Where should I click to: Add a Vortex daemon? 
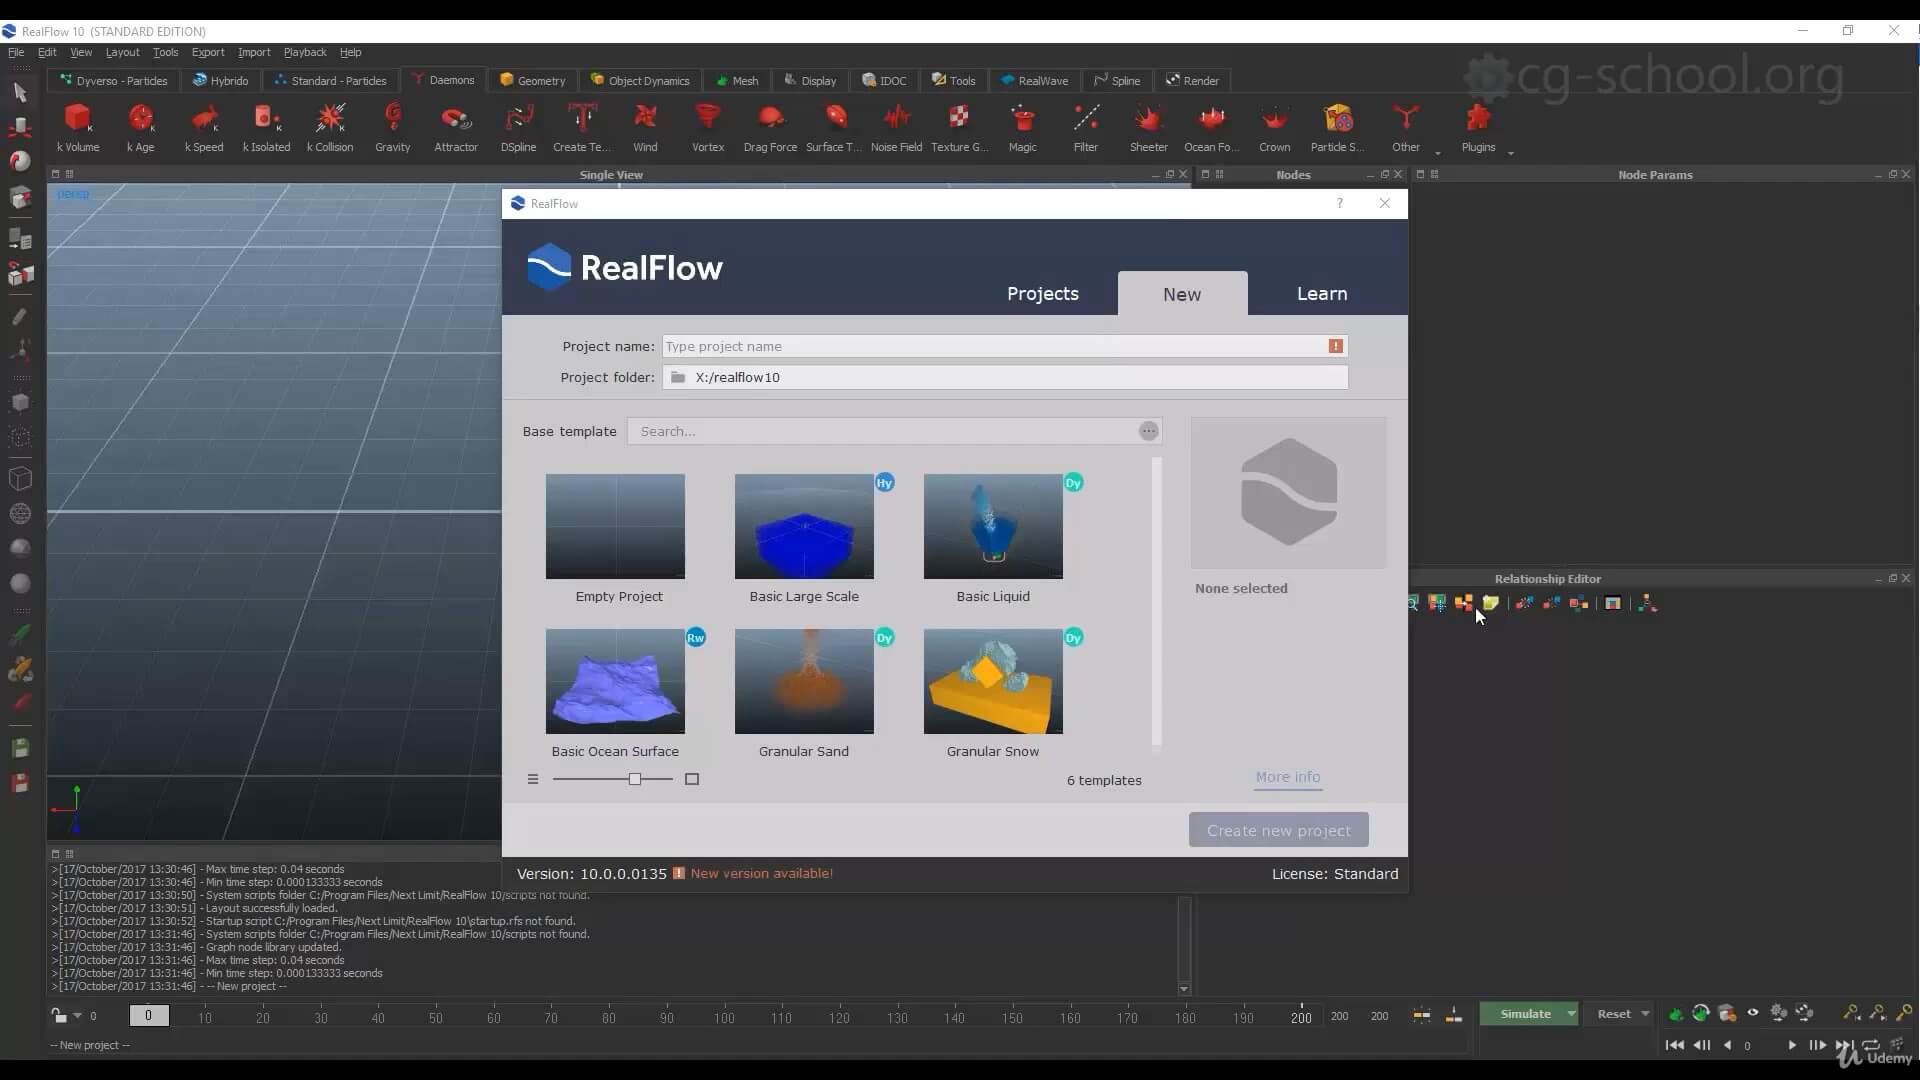(x=708, y=127)
